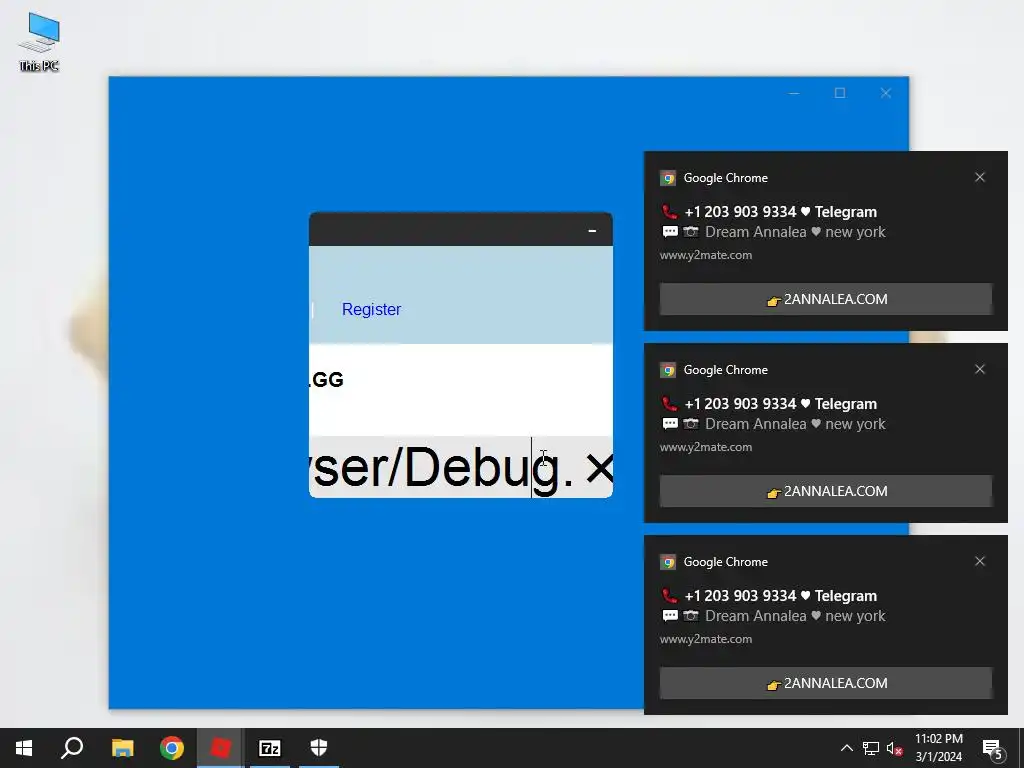Screen dimensions: 1024x768
Task: Click the muted volume tray icon
Action: [x=894, y=748]
